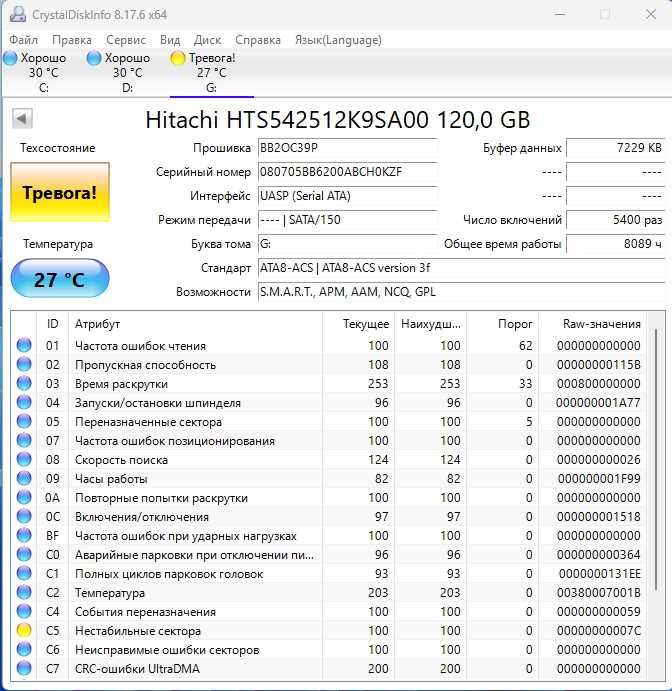Click status orb for attribute 09 row
Screen dimensions: 672x691
[x=24, y=478]
